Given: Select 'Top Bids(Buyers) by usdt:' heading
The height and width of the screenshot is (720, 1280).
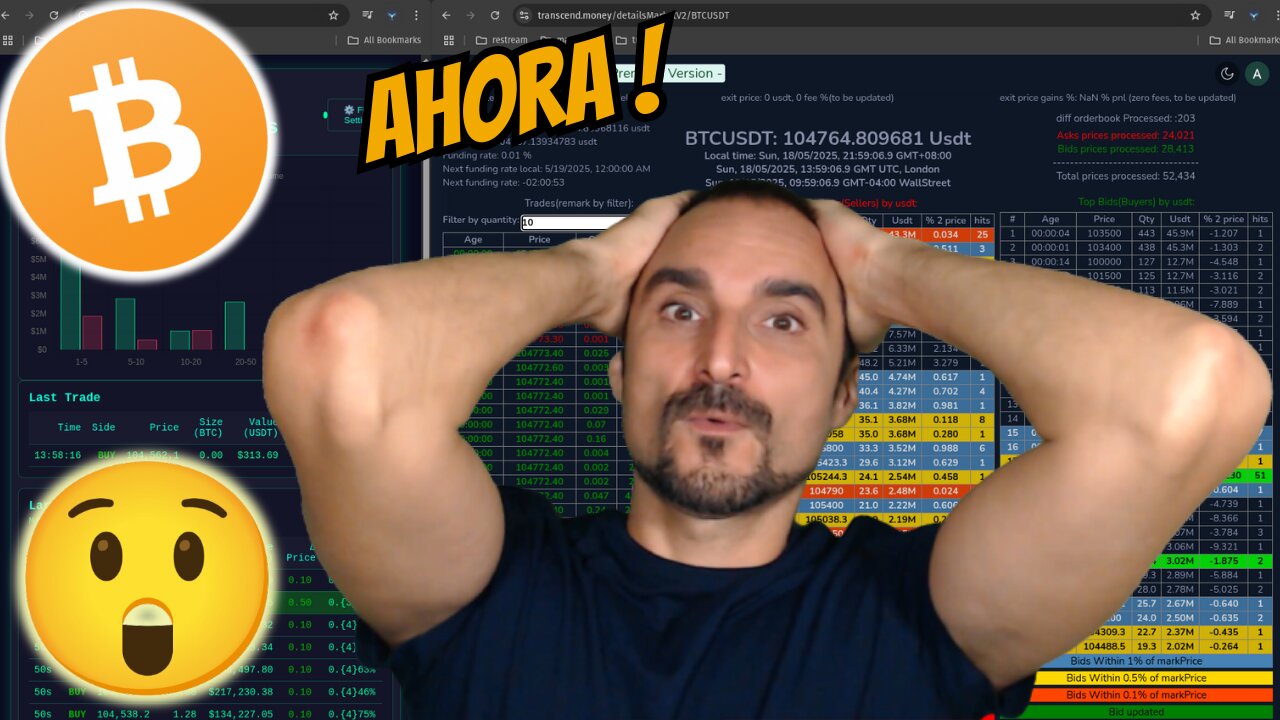Looking at the screenshot, I should (x=1136, y=202).
